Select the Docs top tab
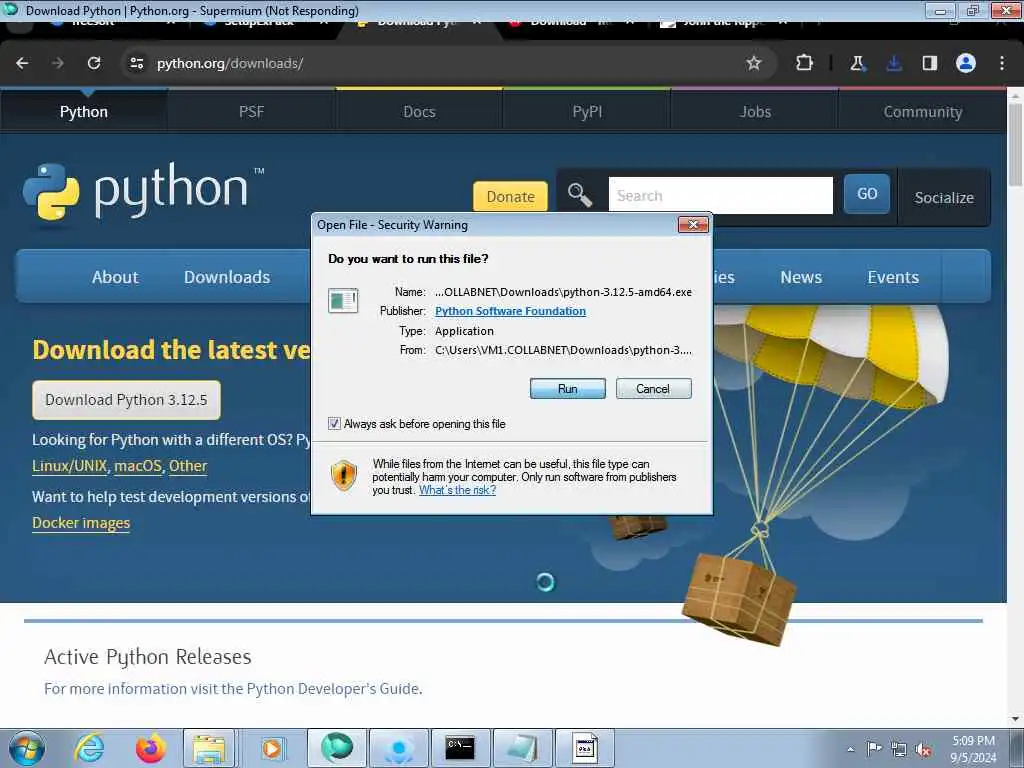This screenshot has width=1024, height=768. coord(419,112)
